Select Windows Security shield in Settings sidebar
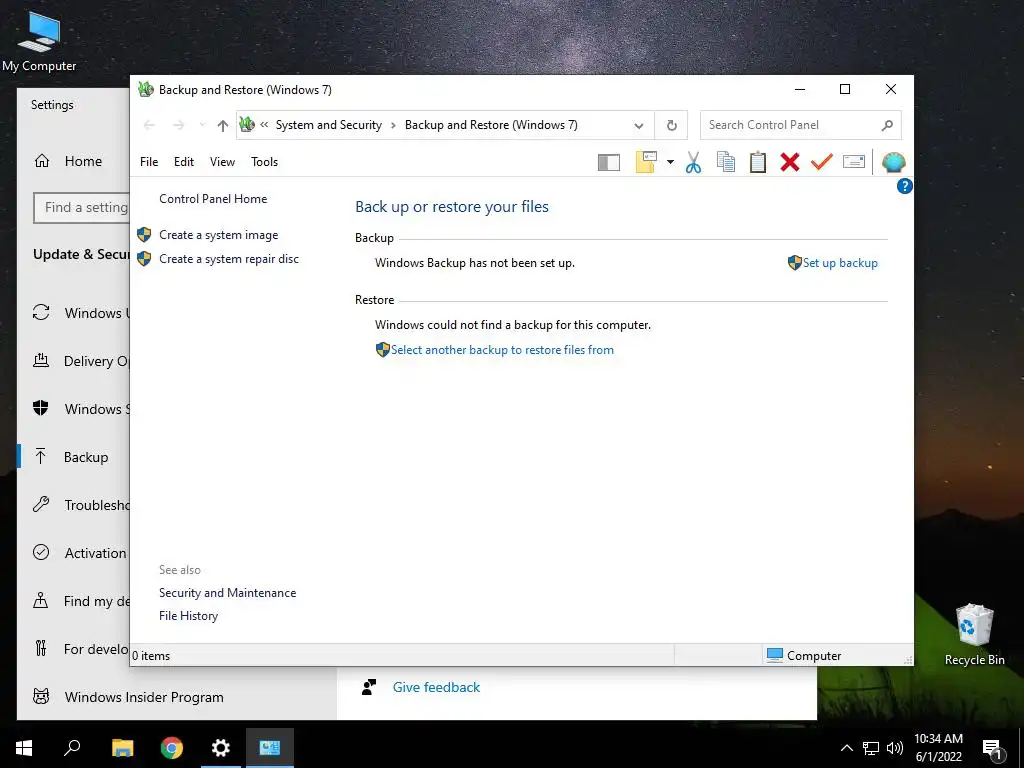The width and height of the screenshot is (1024, 768). pos(74,409)
